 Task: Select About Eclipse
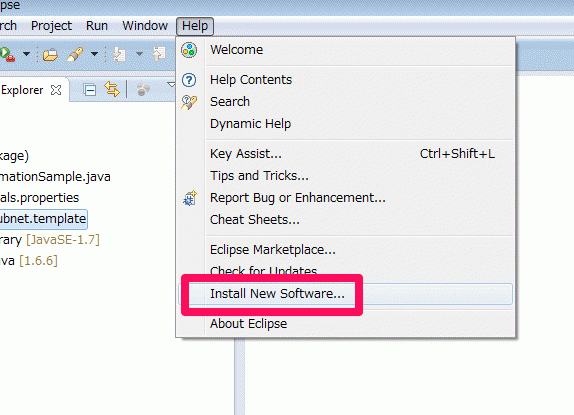[249, 324]
